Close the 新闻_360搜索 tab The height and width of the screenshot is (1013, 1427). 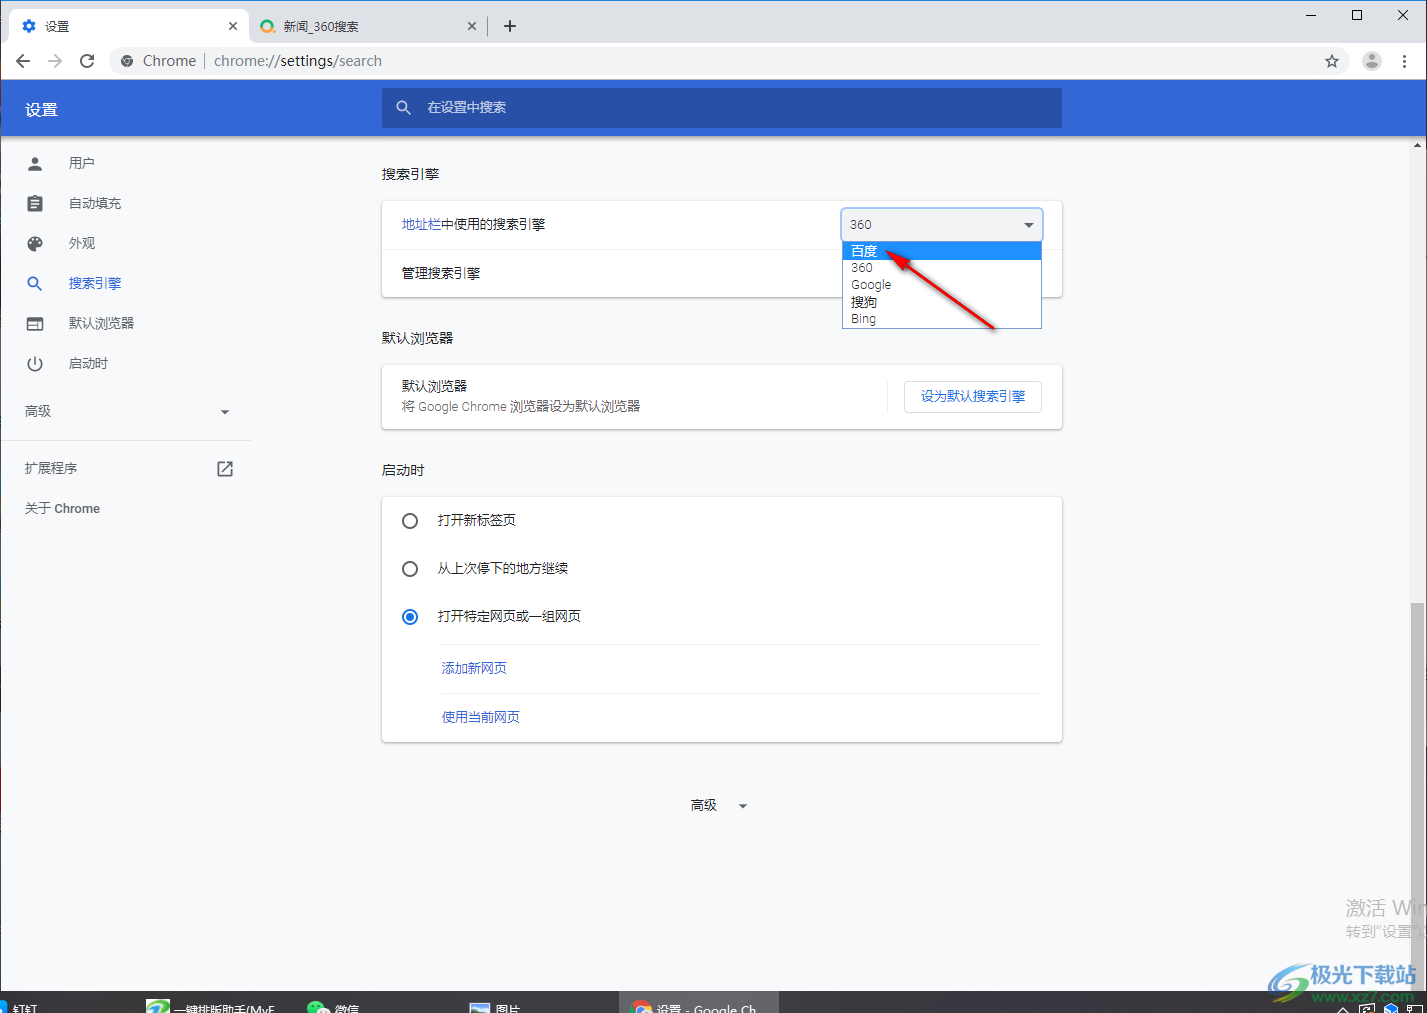[472, 26]
